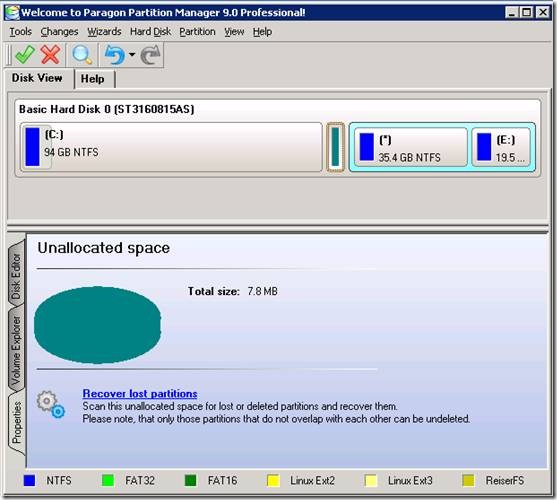
Task: Open the Hard Disk menu
Action: [150, 32]
